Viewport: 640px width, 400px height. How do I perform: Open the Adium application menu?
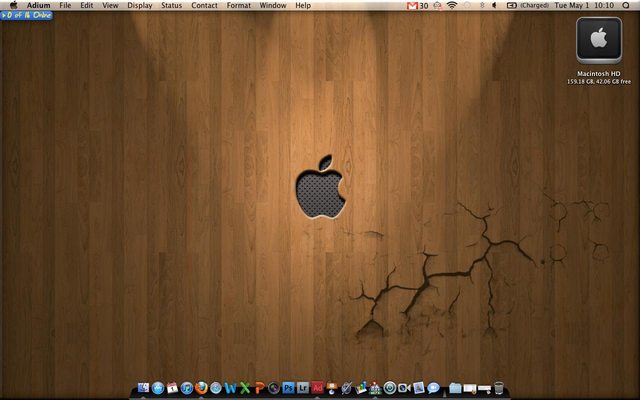point(39,5)
